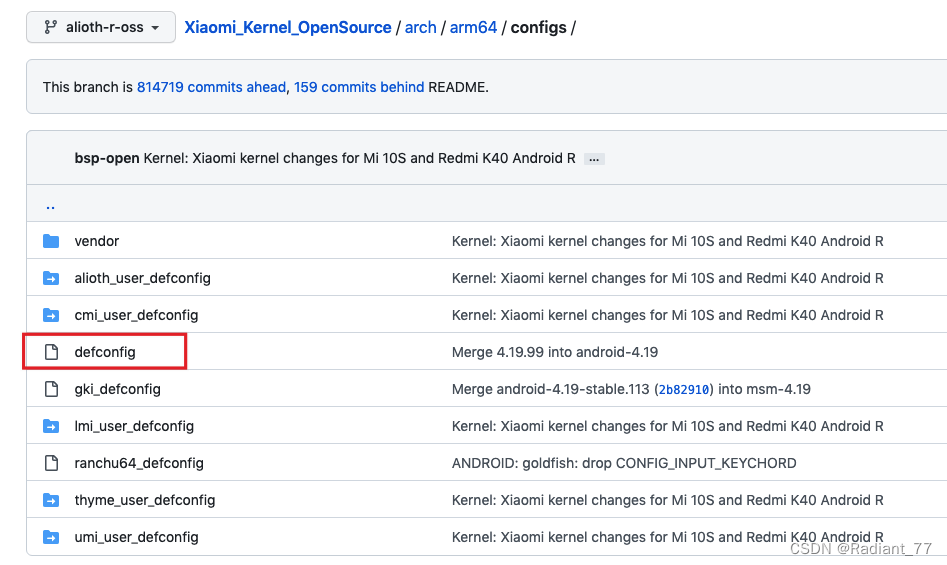Click the lmi_user_defconfig symlink icon

click(51, 426)
